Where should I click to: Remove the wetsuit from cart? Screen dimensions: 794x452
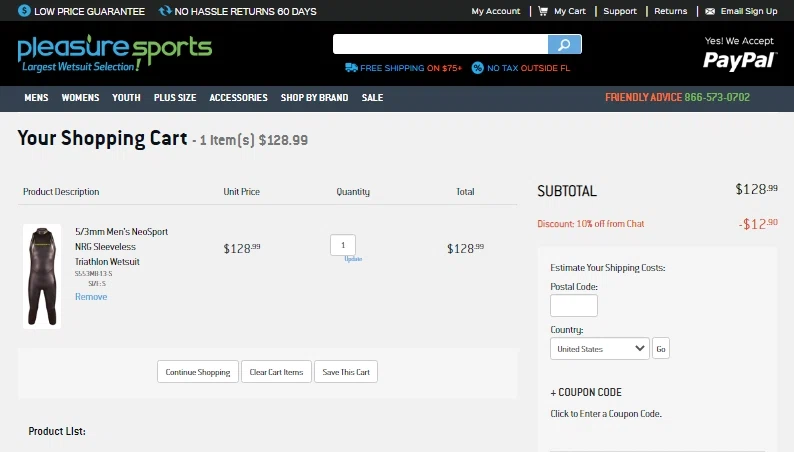click(x=91, y=297)
